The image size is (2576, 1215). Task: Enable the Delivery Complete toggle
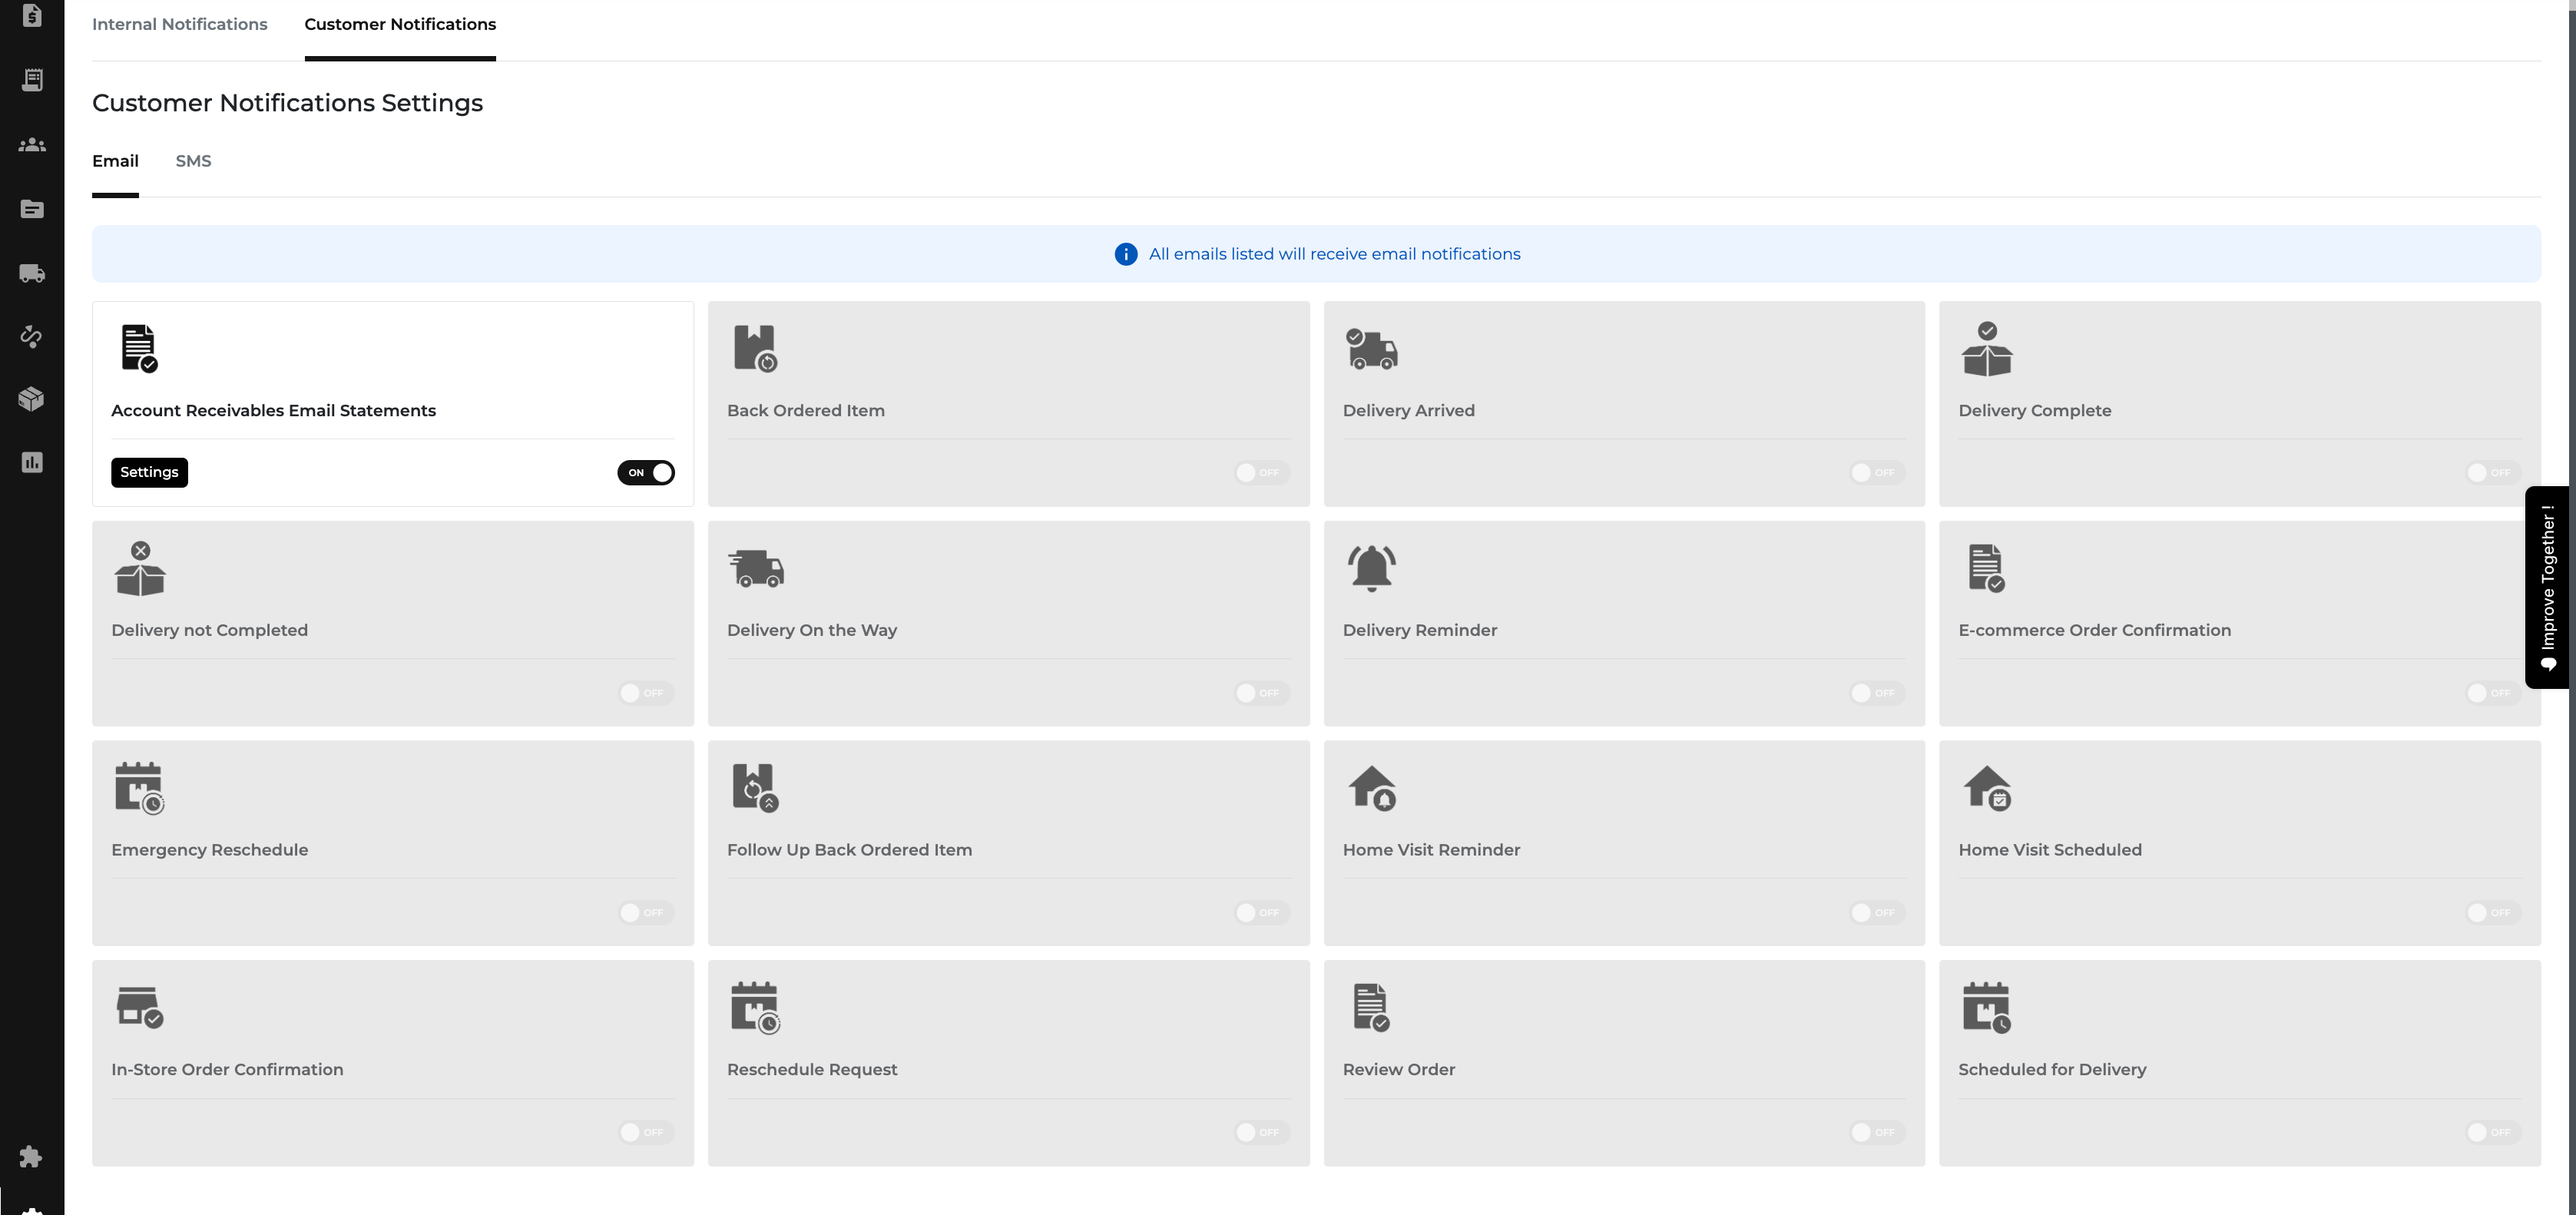tap(2493, 473)
